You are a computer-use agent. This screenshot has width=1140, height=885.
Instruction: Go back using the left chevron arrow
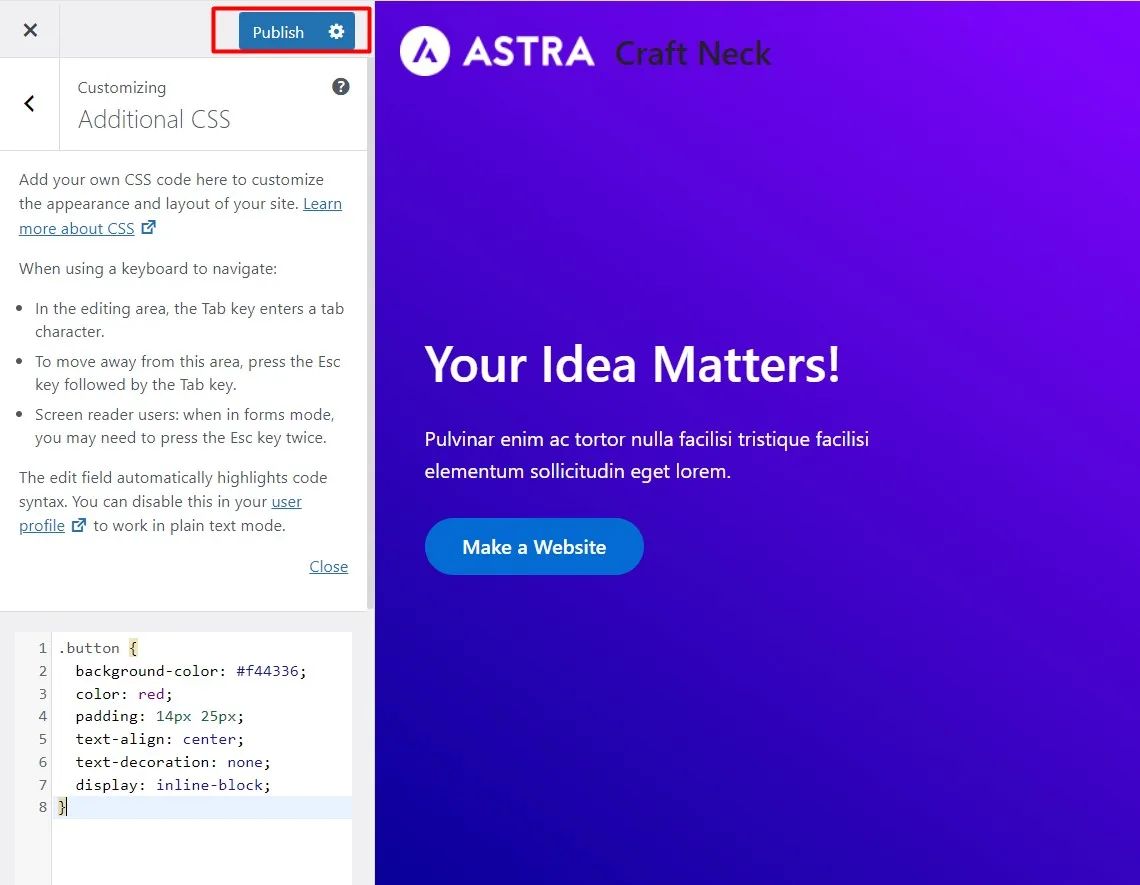pyautogui.click(x=29, y=104)
